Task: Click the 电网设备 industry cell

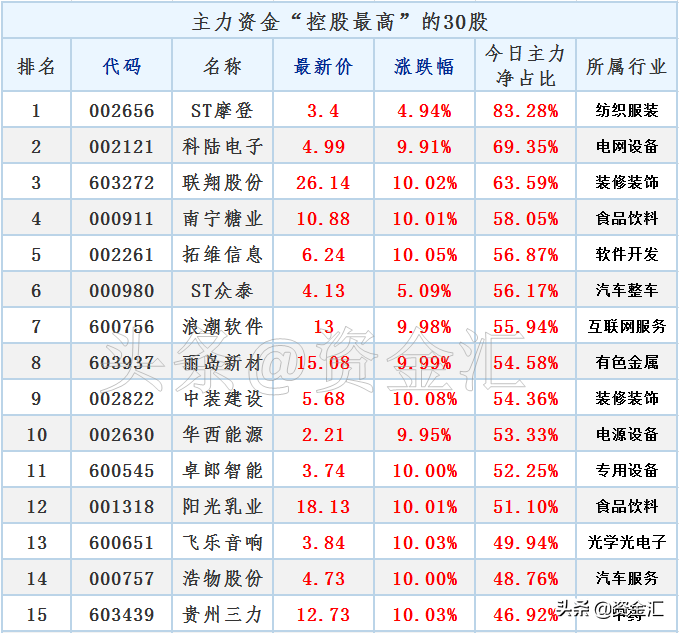Action: (x=627, y=146)
